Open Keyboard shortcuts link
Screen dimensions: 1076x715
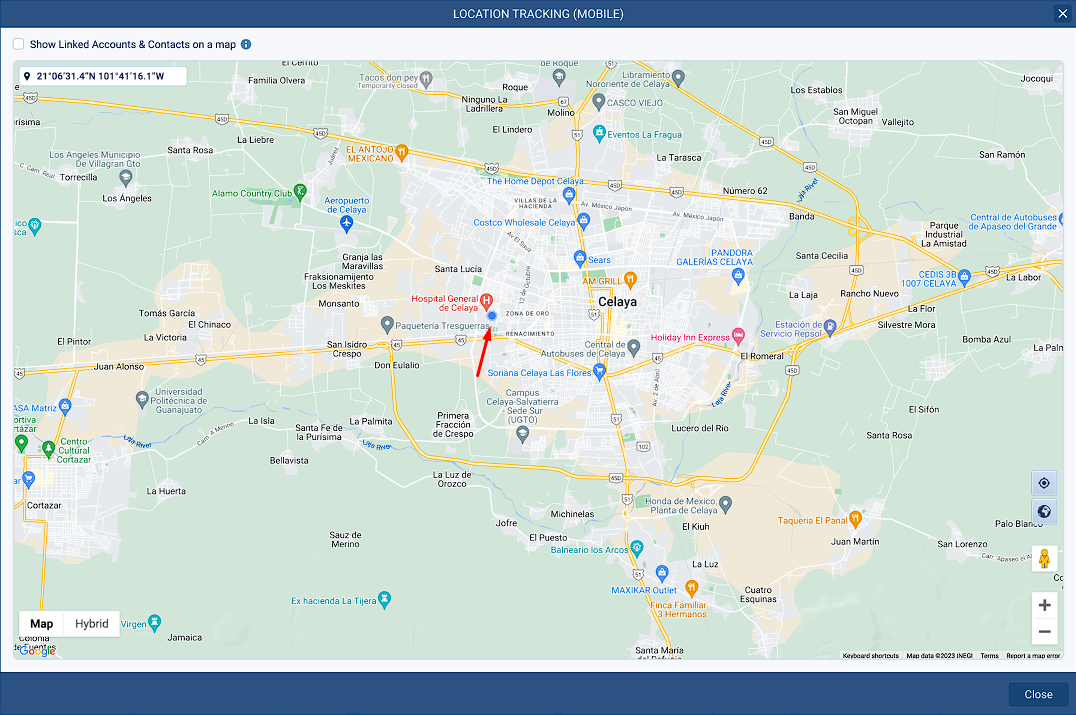pyautogui.click(x=870, y=656)
